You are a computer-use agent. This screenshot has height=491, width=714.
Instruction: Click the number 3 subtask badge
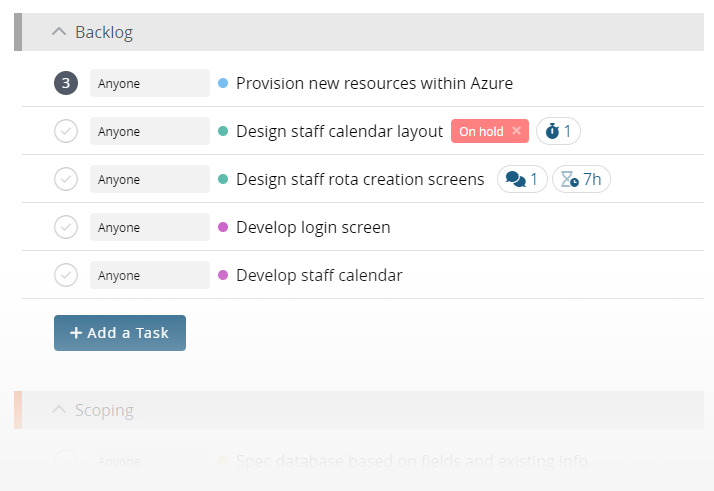pos(66,83)
